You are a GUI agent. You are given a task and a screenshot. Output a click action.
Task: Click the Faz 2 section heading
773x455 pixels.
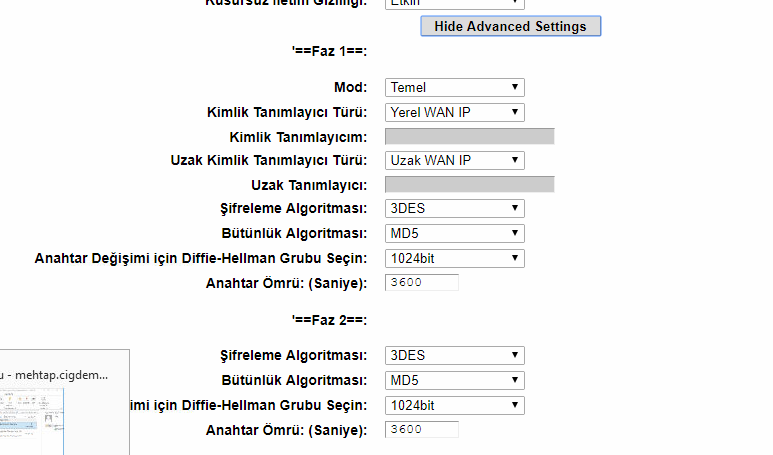pyautogui.click(x=328, y=320)
